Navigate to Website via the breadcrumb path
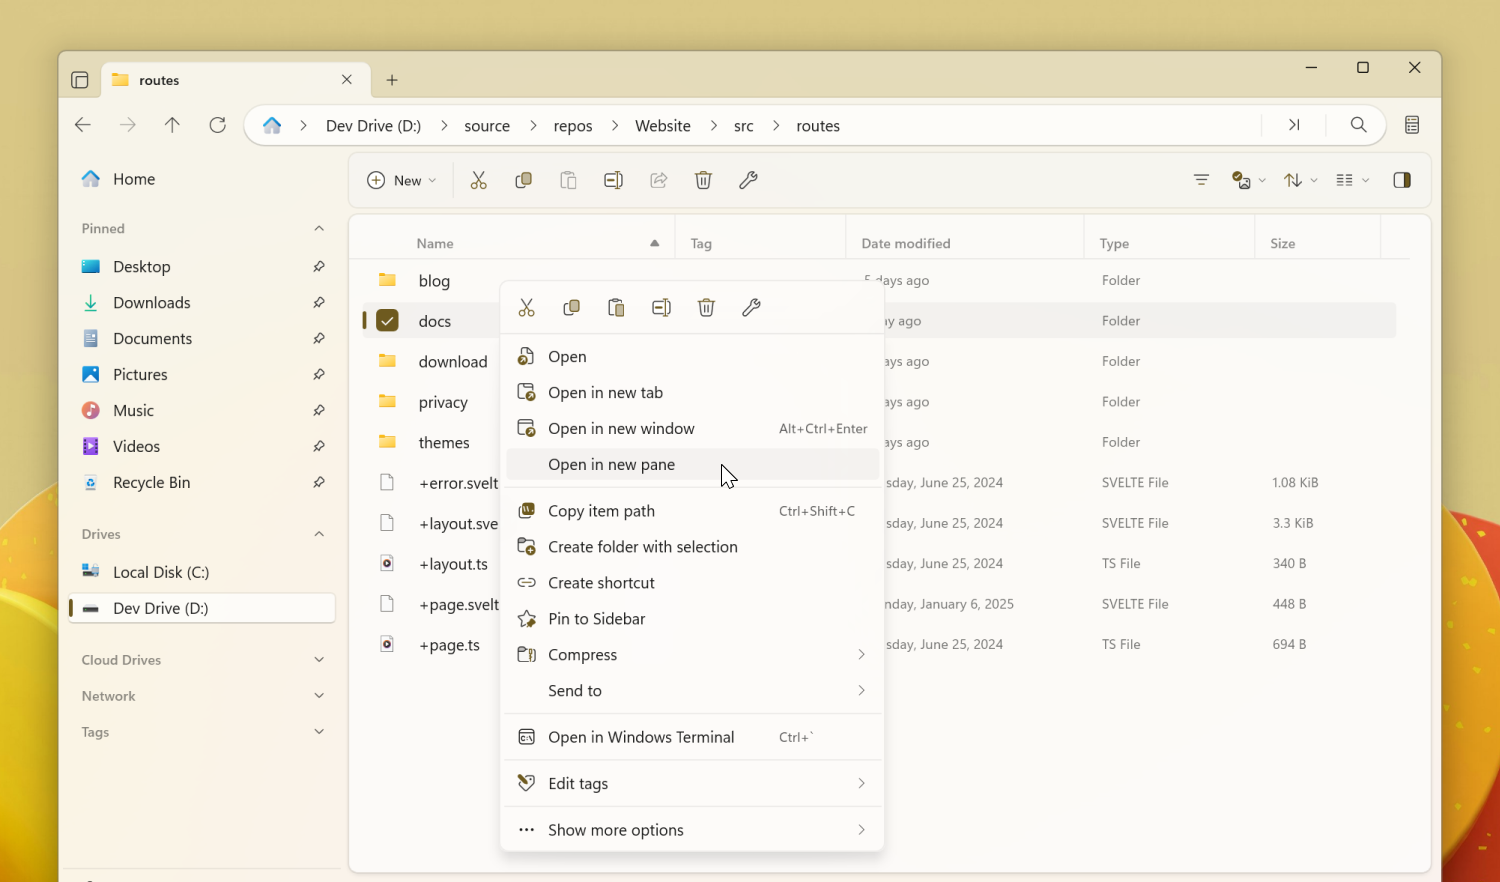Image resolution: width=1500 pixels, height=882 pixels. pyautogui.click(x=662, y=125)
